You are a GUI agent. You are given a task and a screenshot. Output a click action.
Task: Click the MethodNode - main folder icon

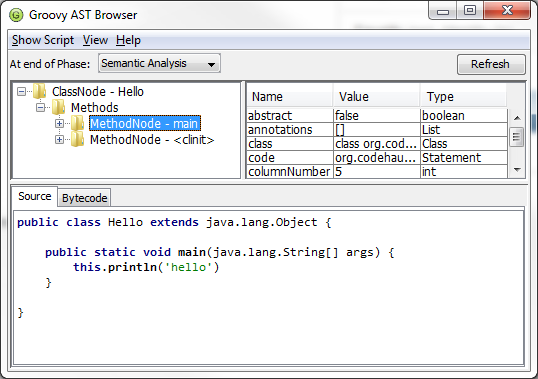click(78, 123)
